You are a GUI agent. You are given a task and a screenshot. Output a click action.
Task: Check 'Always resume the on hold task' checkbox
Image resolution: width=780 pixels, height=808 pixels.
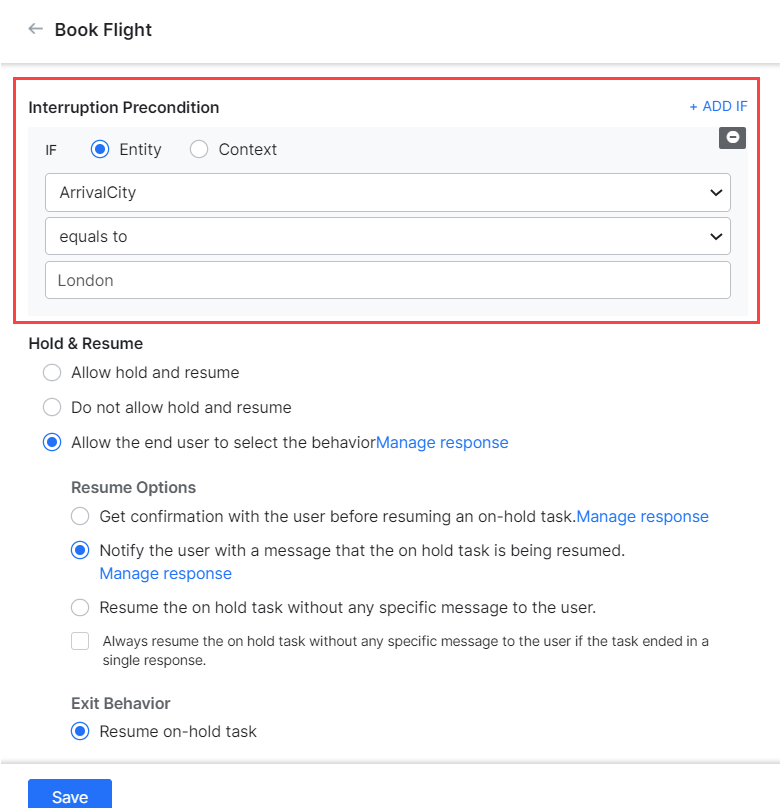point(80,641)
